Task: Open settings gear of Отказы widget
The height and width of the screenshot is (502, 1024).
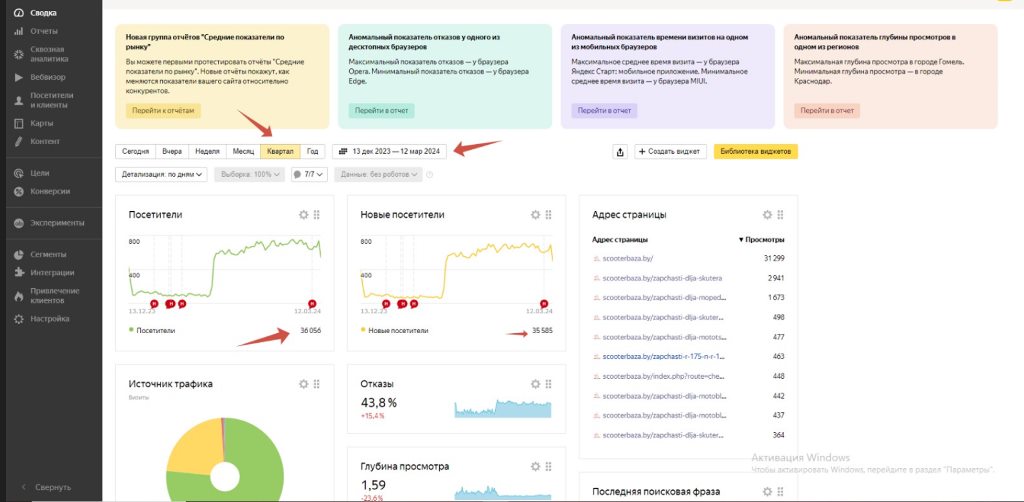Action: pos(535,384)
